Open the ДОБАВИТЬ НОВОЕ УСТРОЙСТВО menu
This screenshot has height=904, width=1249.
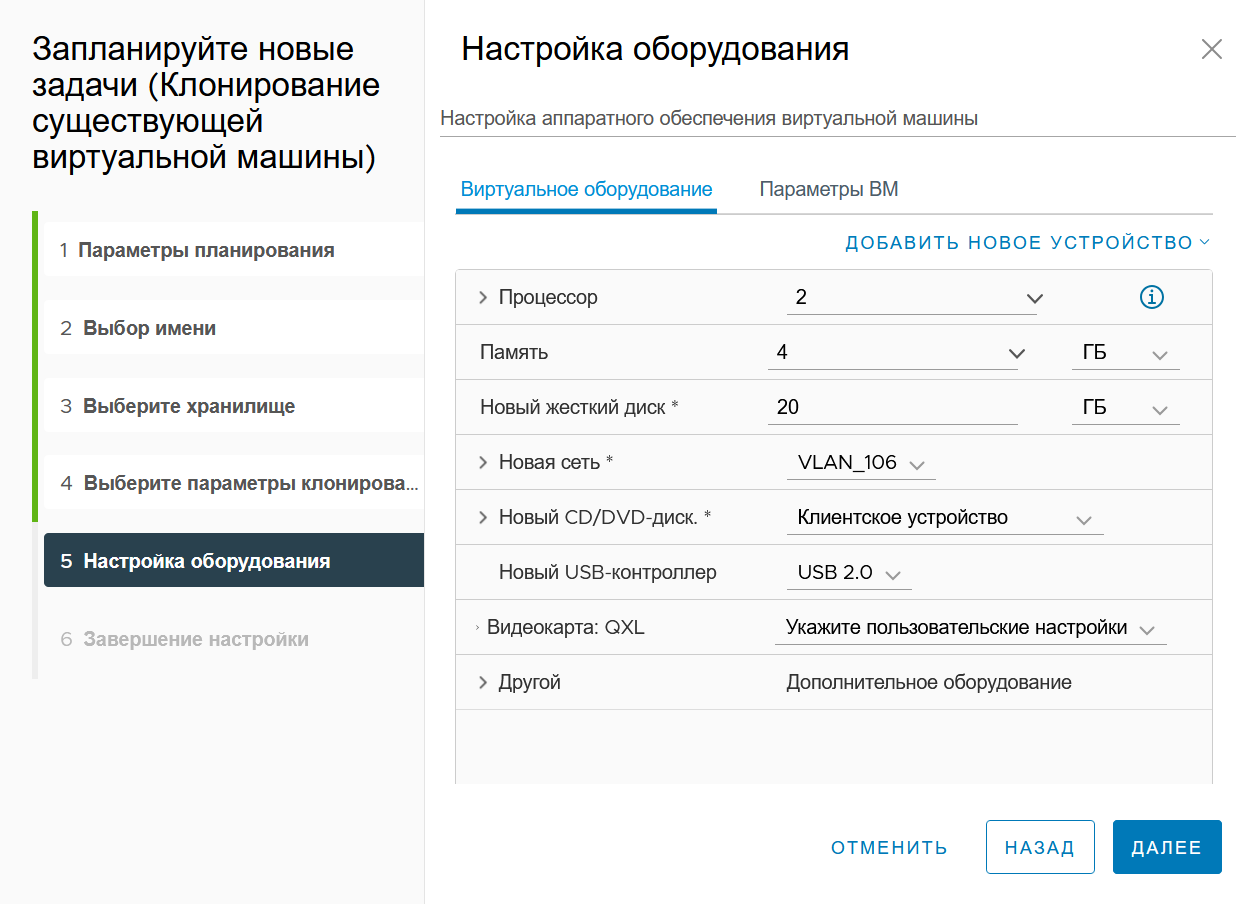pos(1028,243)
